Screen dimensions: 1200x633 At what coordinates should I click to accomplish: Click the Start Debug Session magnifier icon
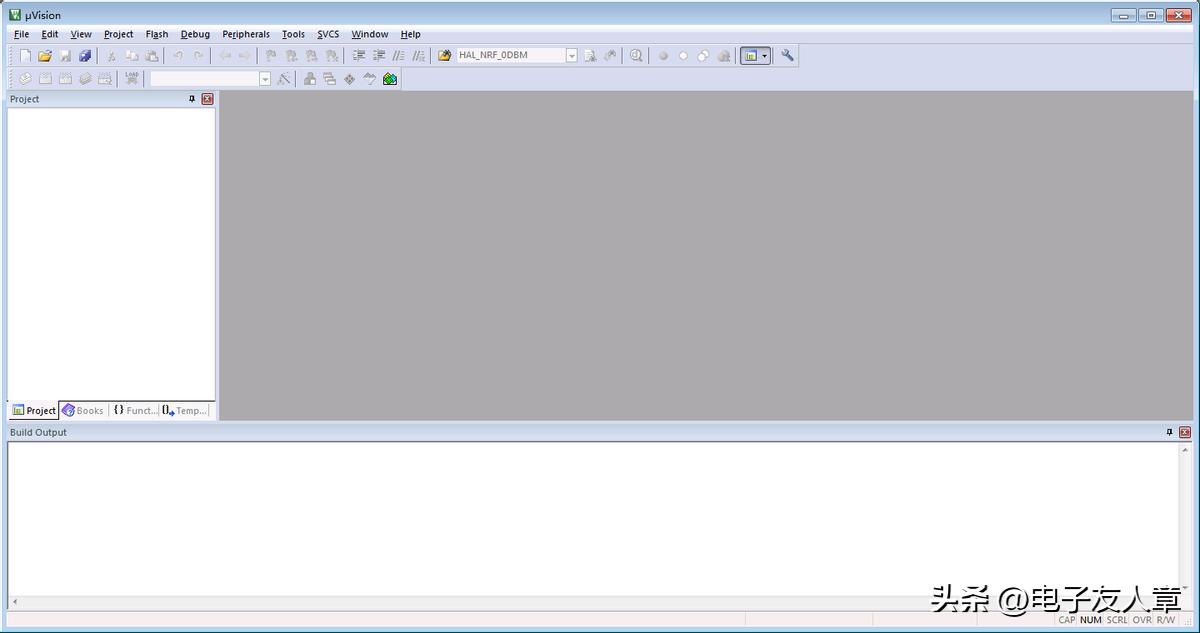pyautogui.click(x=636, y=56)
